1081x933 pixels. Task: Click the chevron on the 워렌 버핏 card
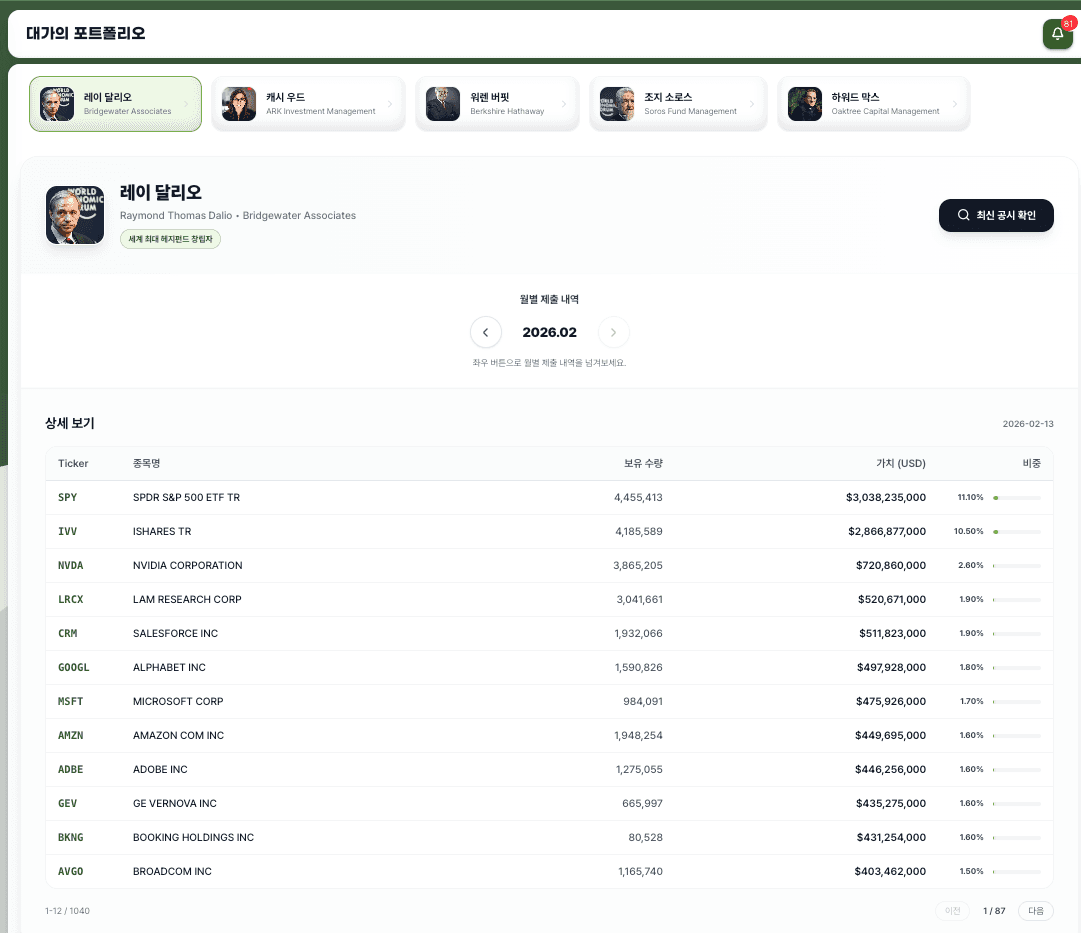click(564, 104)
